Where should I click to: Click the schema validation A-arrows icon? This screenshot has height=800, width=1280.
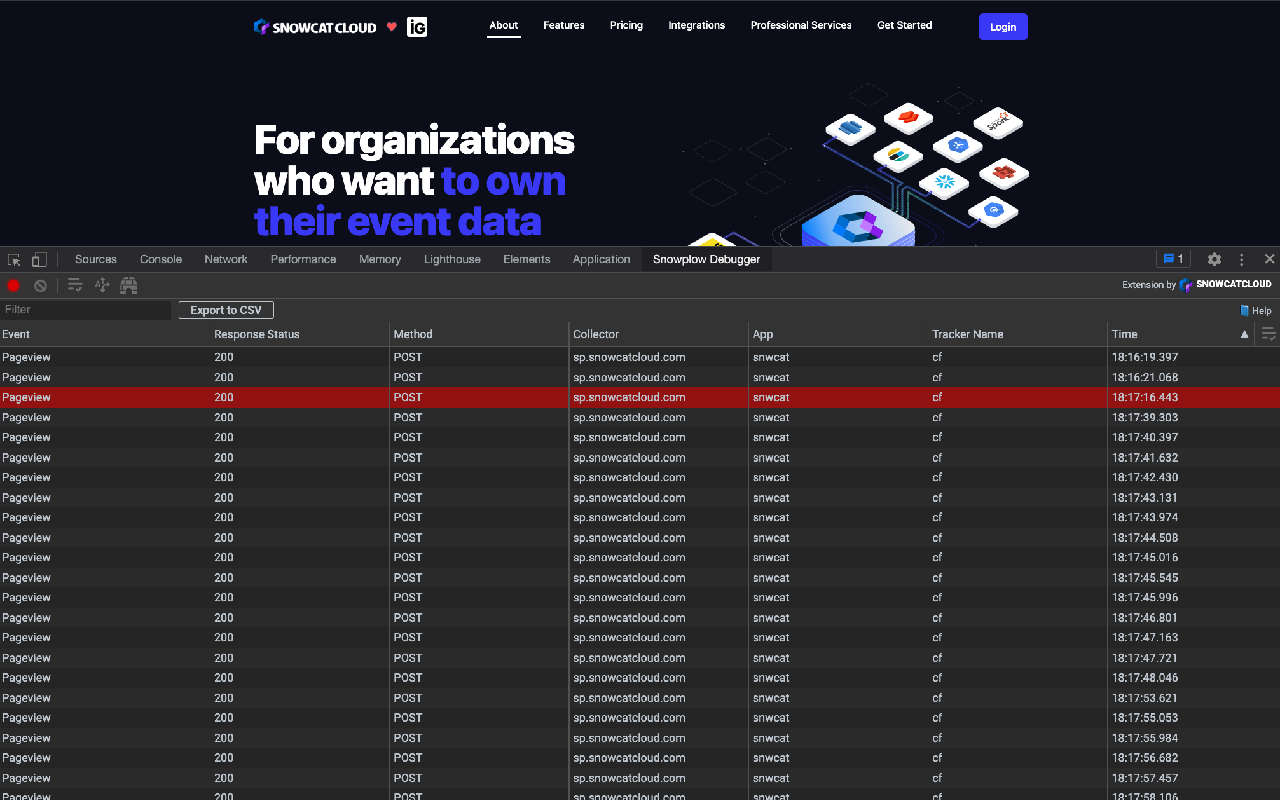coord(101,285)
